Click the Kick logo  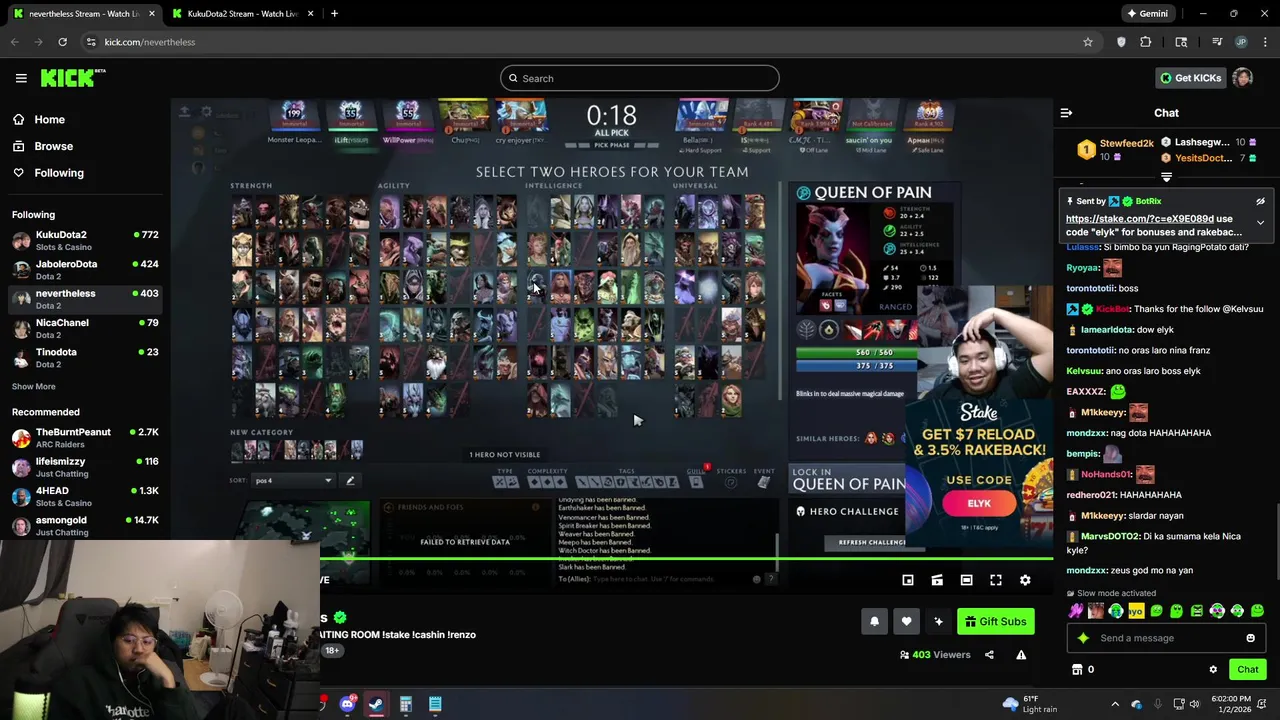[x=73, y=78]
